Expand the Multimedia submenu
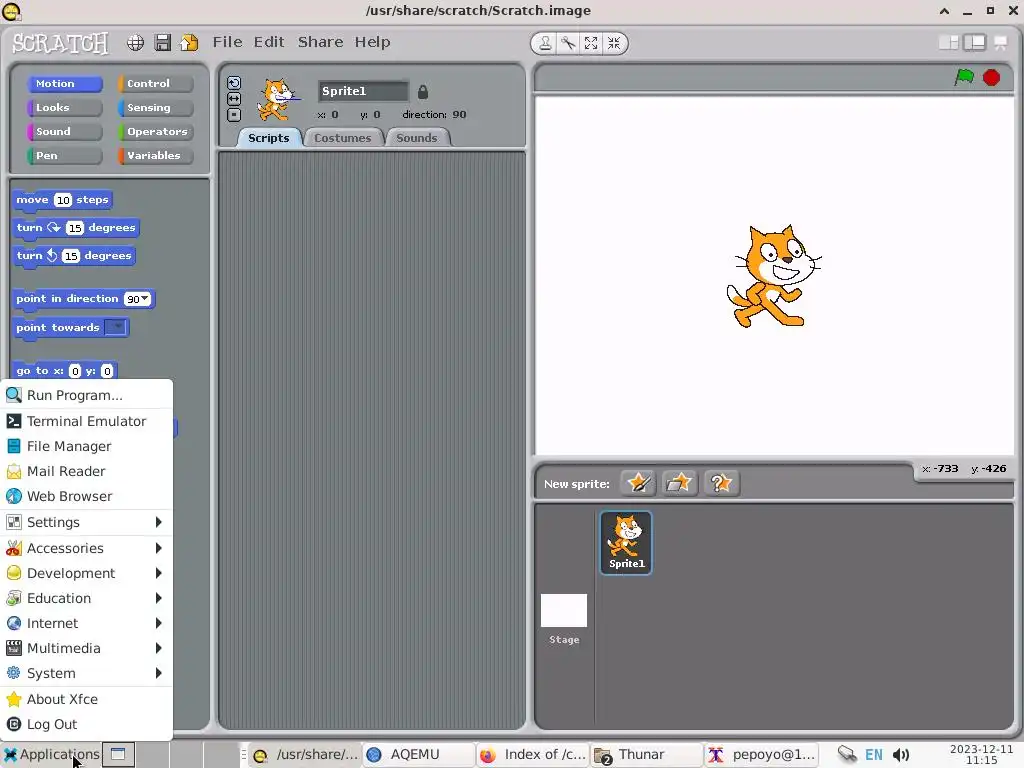The height and width of the screenshot is (768, 1024). tap(86, 648)
